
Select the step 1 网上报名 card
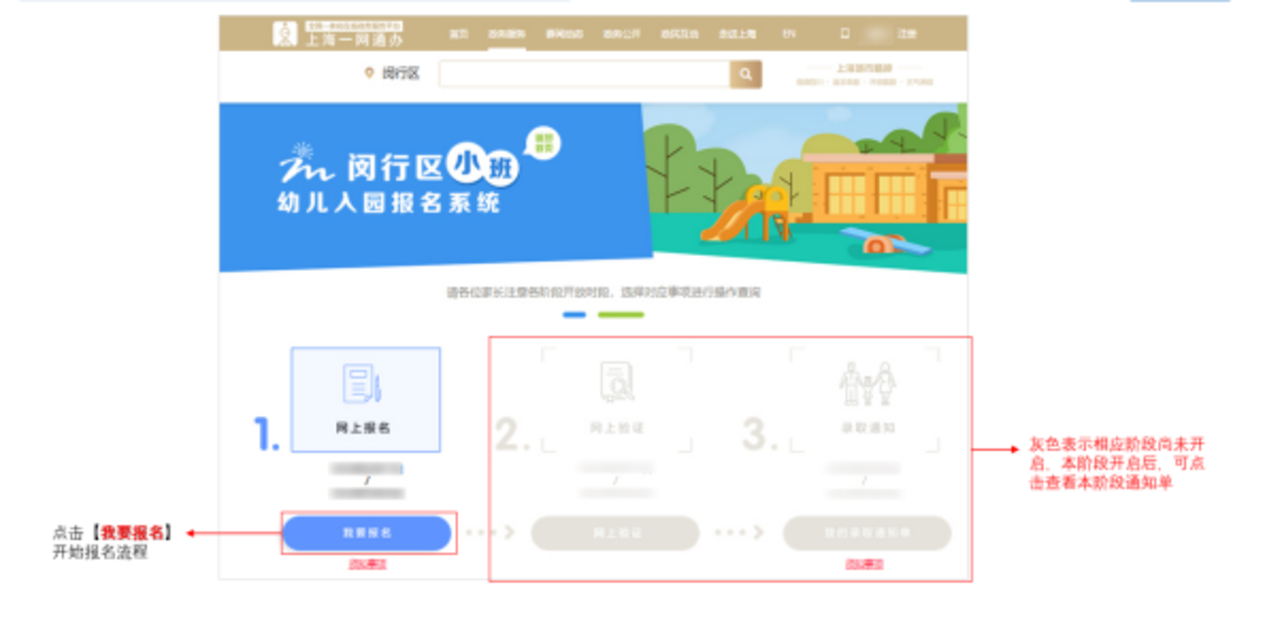pyautogui.click(x=365, y=397)
